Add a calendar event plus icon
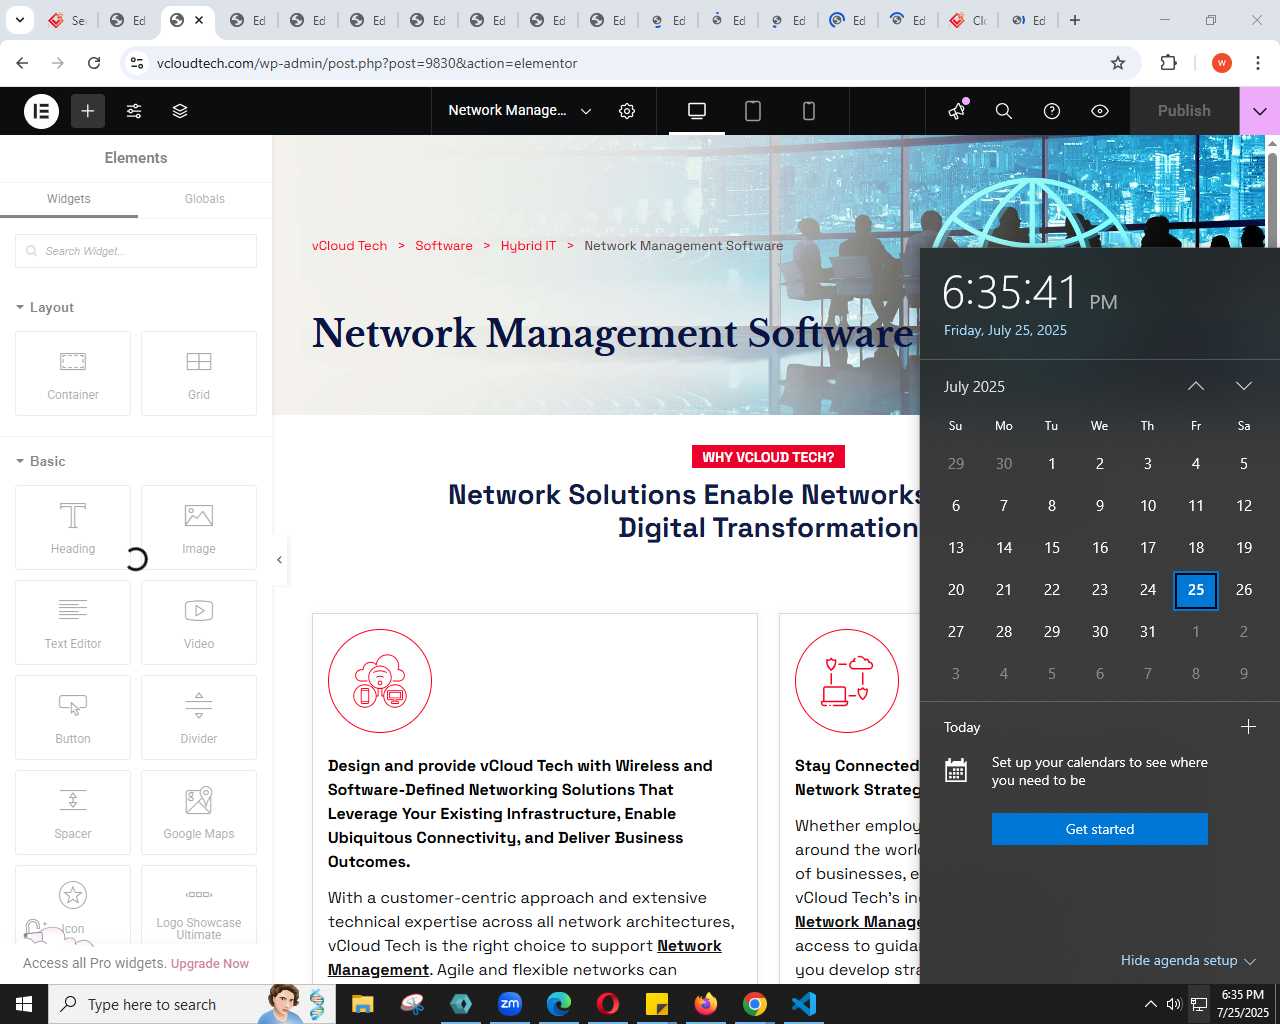 click(1248, 727)
